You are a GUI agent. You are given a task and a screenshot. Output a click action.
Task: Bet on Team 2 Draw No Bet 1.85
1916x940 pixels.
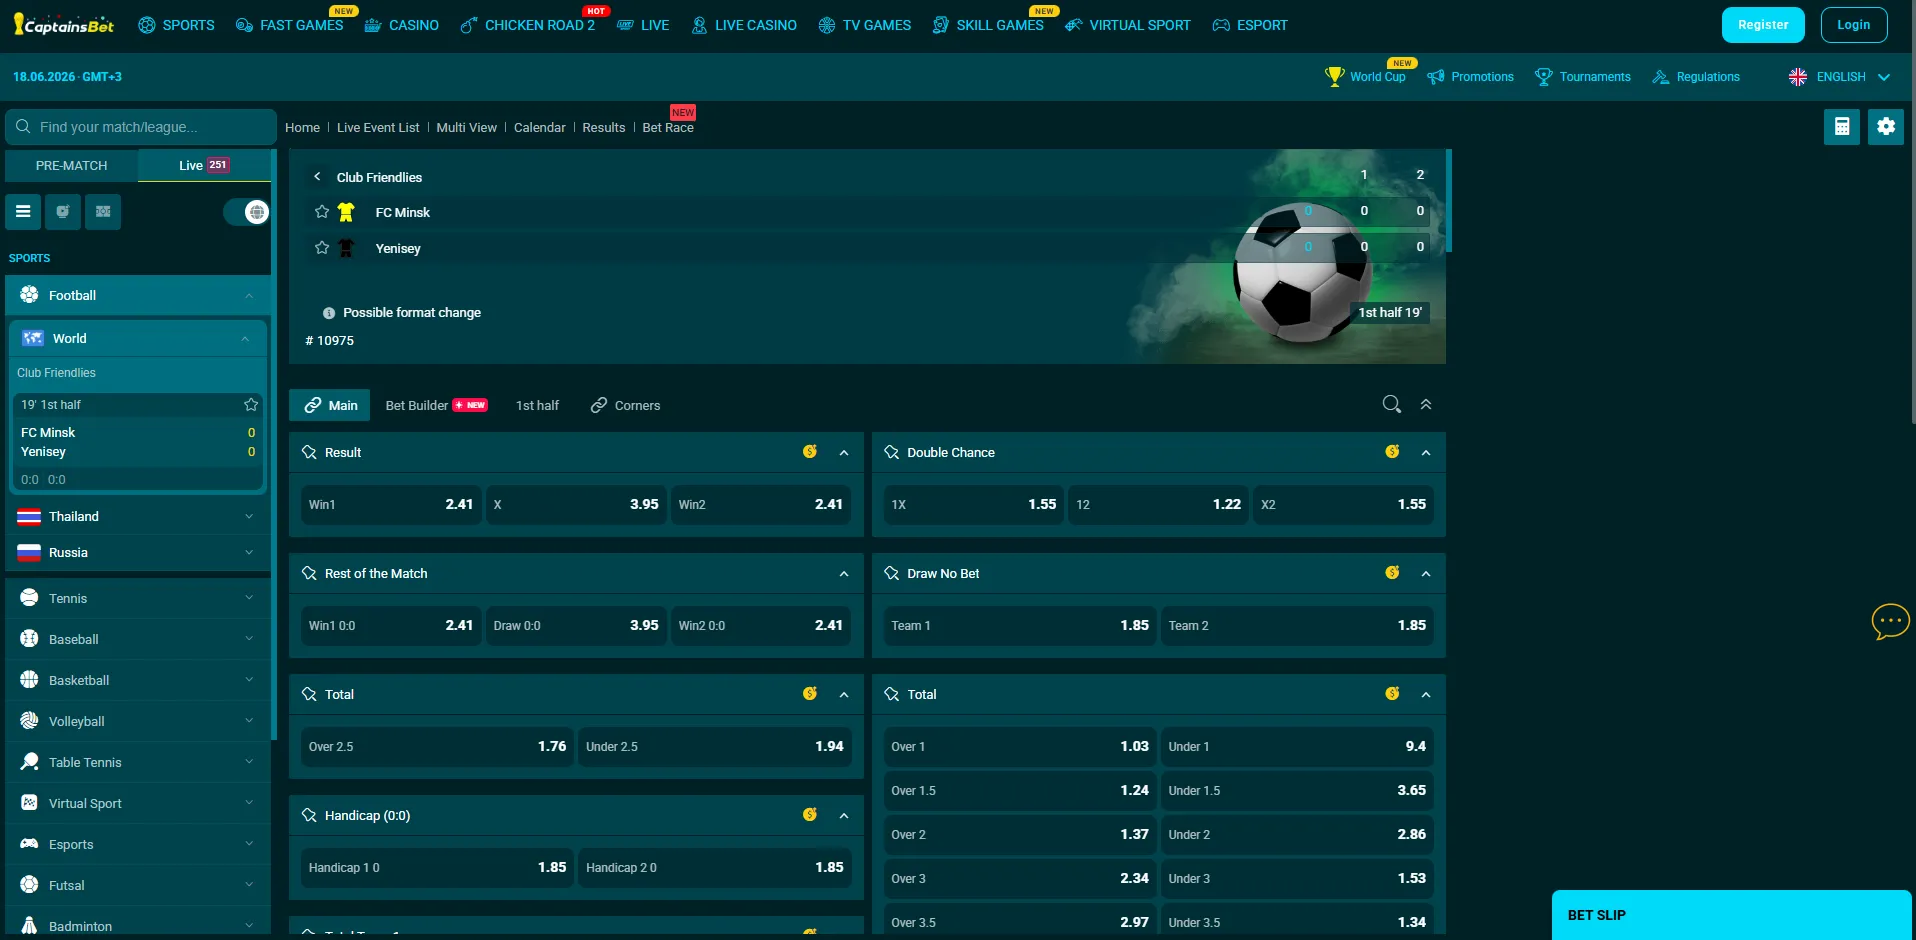click(1297, 626)
